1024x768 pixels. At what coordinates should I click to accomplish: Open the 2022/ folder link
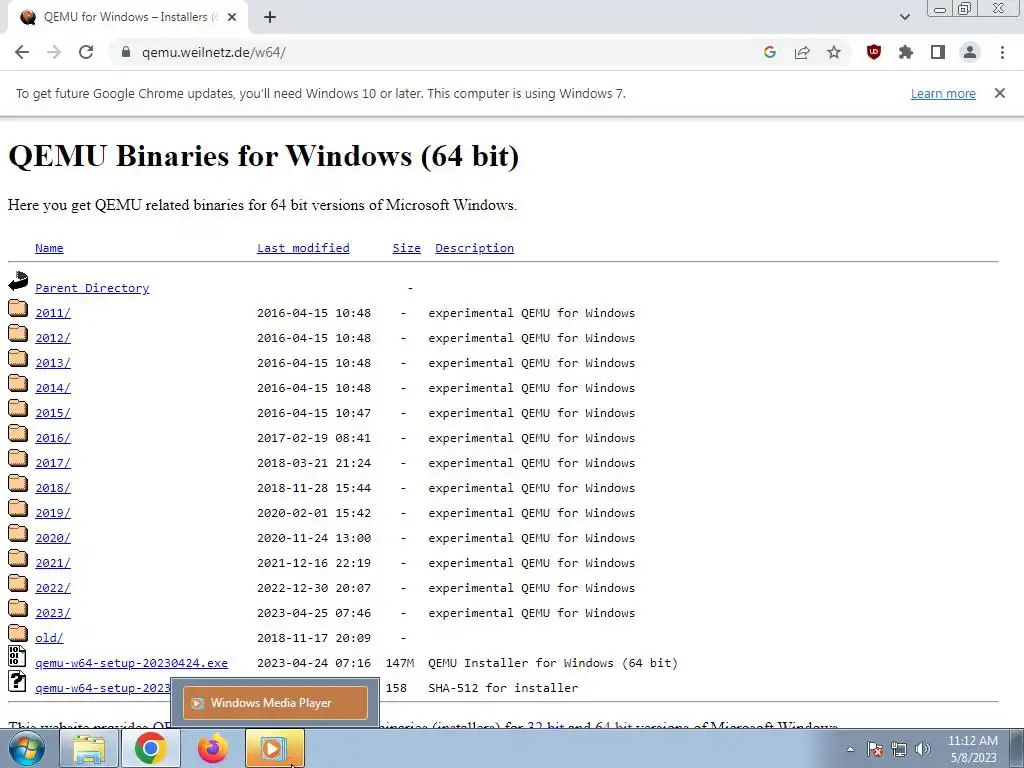(53, 588)
